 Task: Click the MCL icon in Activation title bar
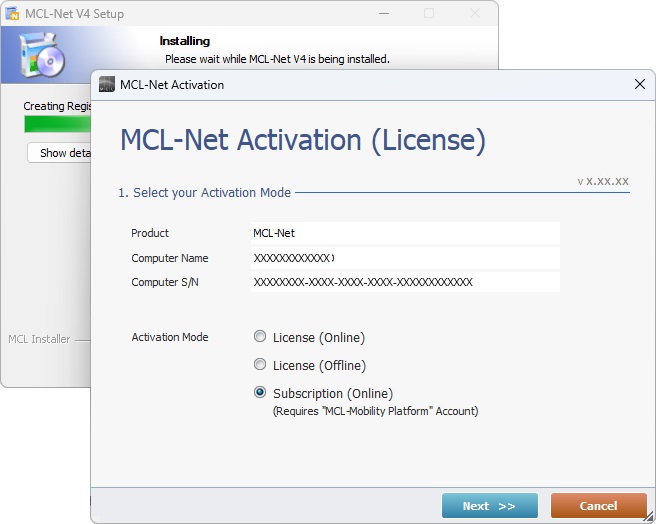[107, 84]
